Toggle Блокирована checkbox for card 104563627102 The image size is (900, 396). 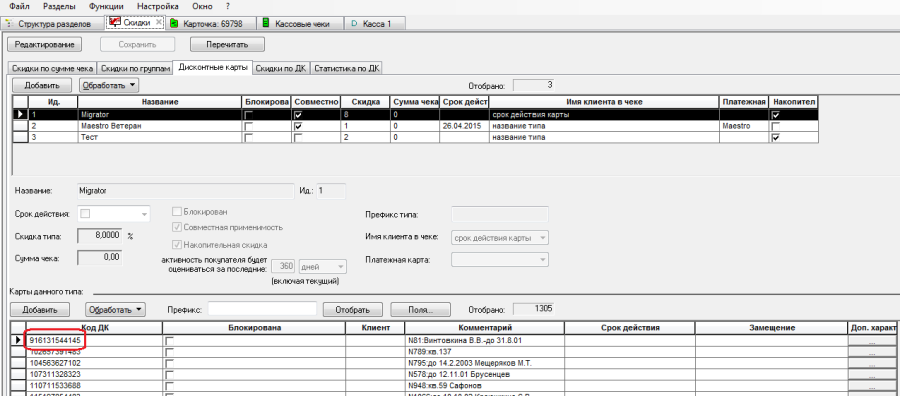point(169,363)
